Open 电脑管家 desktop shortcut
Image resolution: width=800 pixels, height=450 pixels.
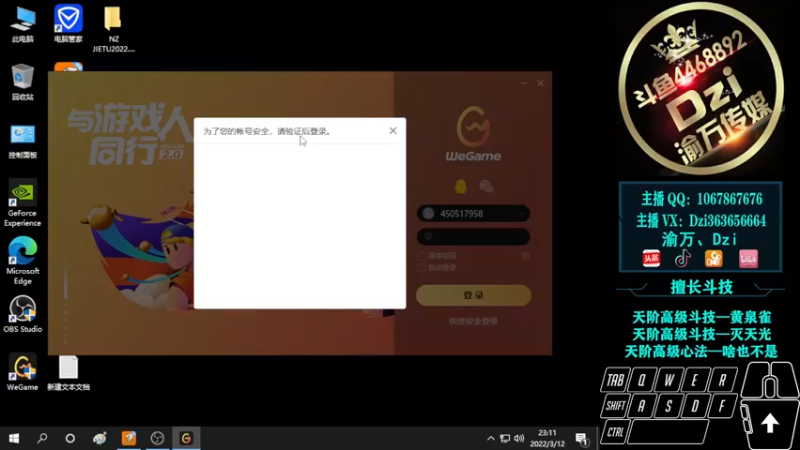(x=68, y=24)
